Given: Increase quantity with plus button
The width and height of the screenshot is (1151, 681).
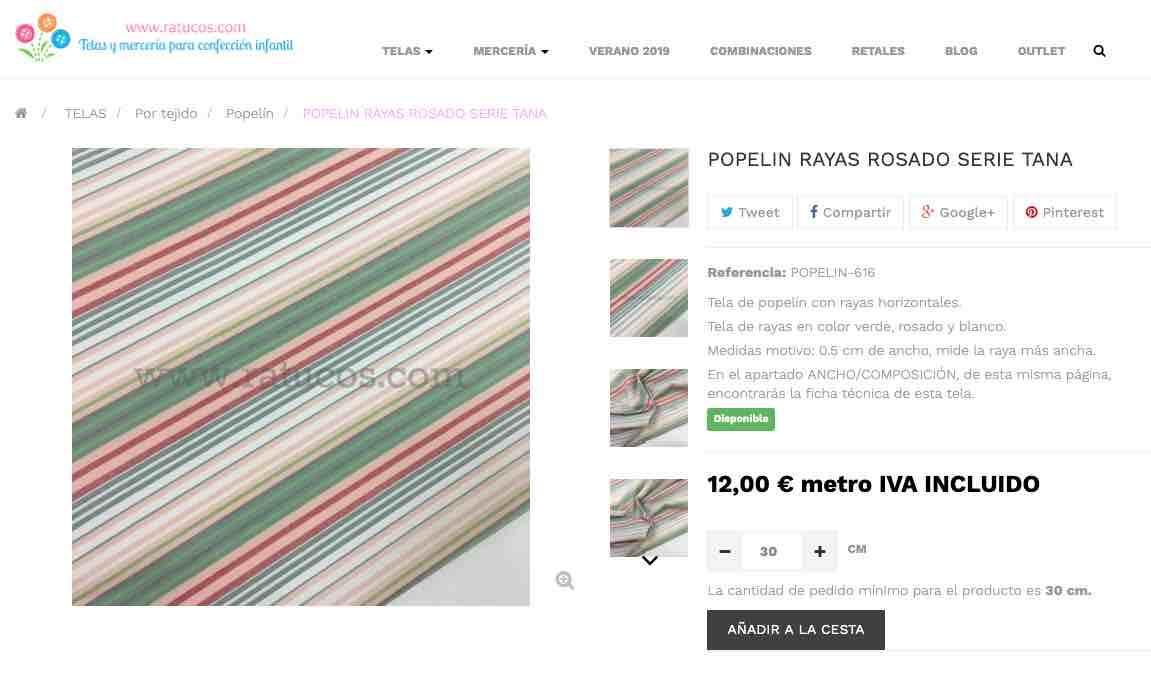Looking at the screenshot, I should [x=819, y=551].
